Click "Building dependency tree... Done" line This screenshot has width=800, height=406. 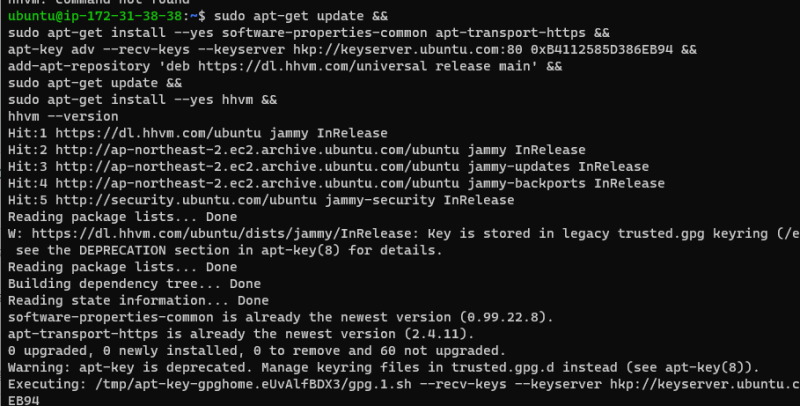(133, 283)
